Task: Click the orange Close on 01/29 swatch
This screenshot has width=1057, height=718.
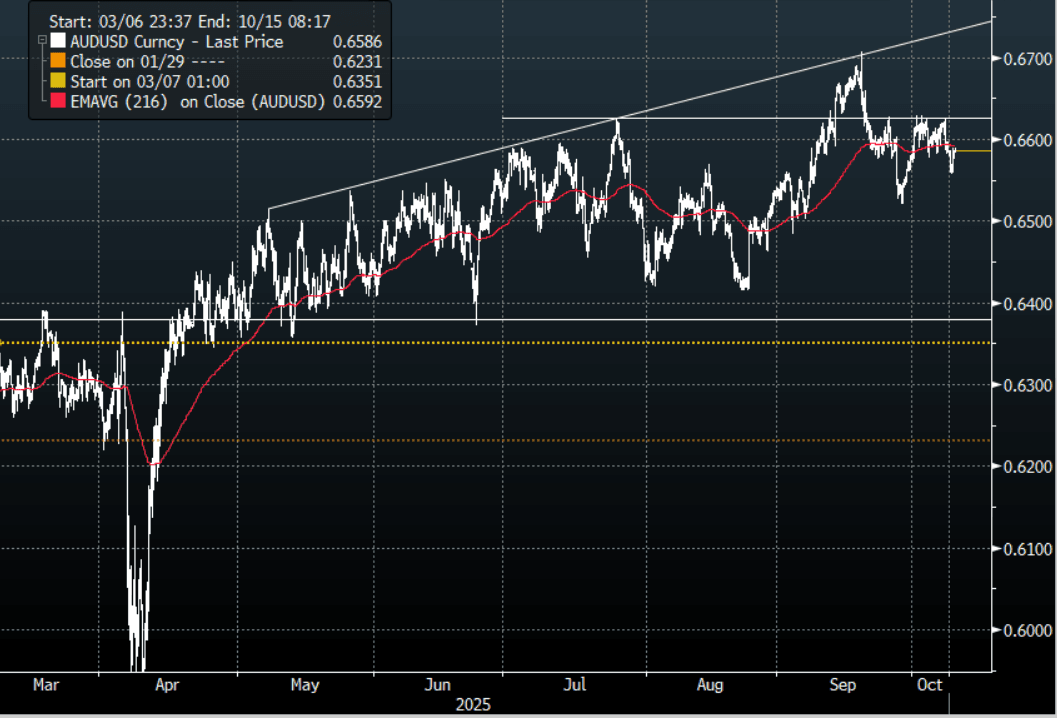Action: click(x=57, y=62)
